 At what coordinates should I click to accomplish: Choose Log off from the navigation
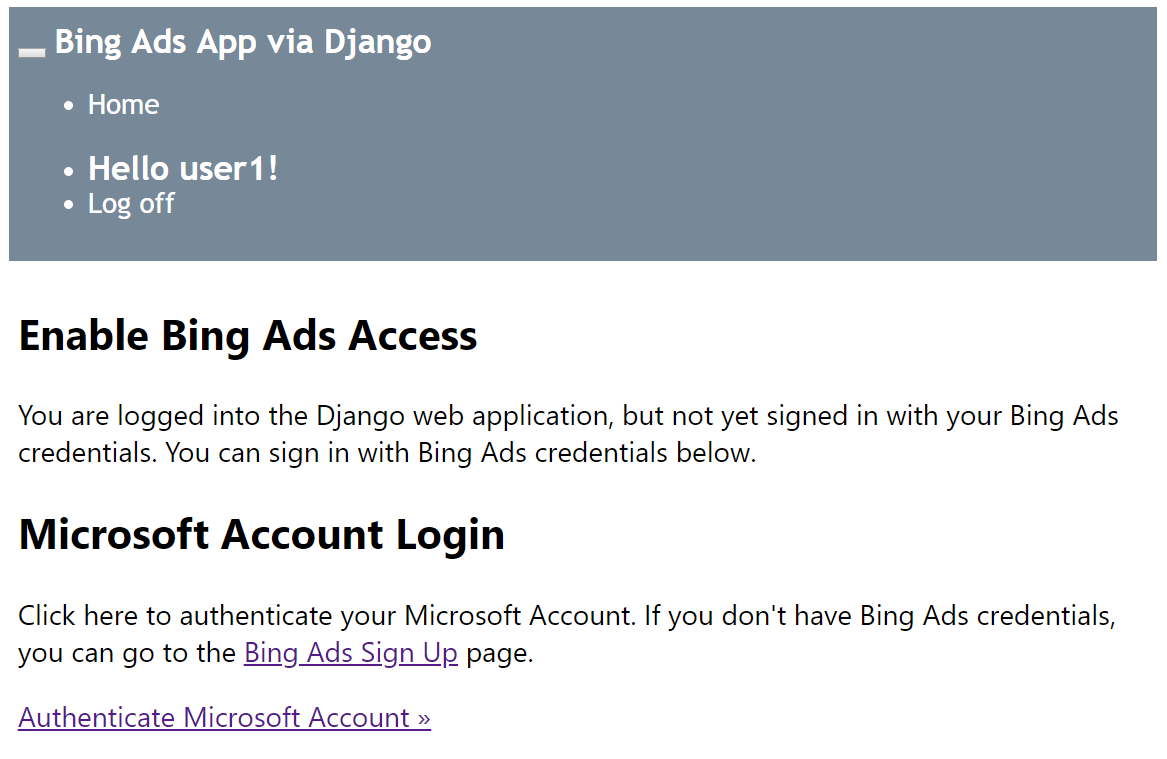coord(131,203)
